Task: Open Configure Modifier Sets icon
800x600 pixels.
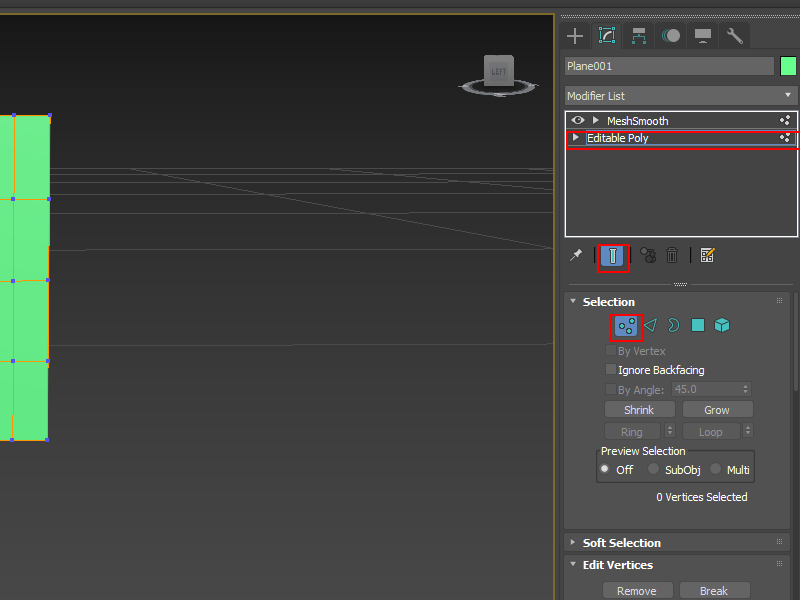Action: (707, 255)
